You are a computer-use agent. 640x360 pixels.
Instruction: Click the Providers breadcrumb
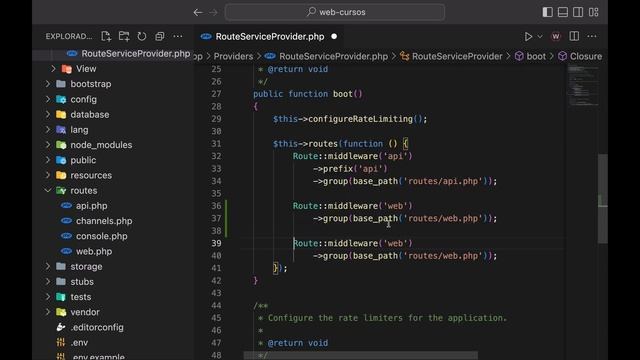click(x=233, y=56)
